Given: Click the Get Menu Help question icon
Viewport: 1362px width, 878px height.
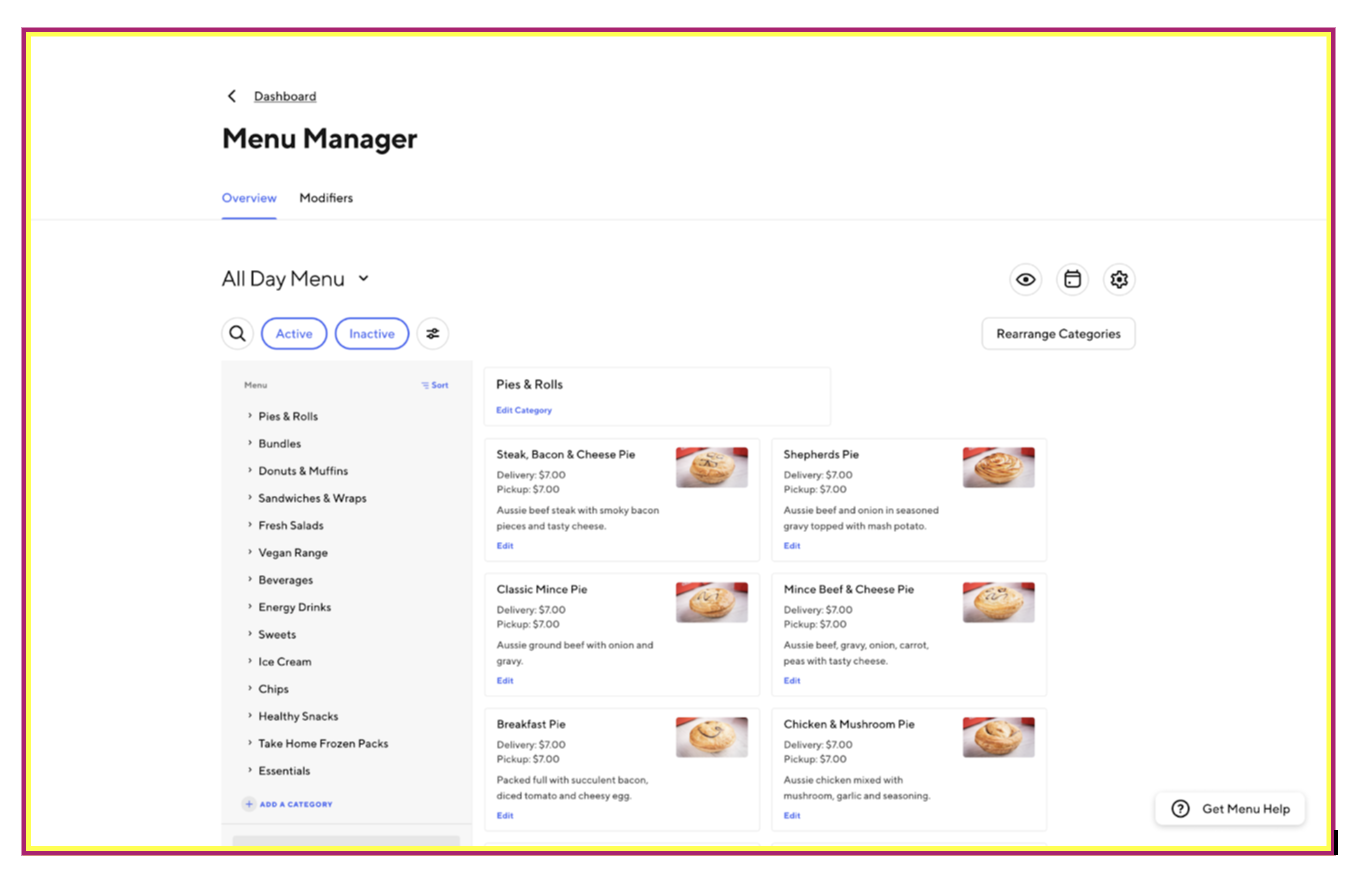Looking at the screenshot, I should [x=1180, y=809].
